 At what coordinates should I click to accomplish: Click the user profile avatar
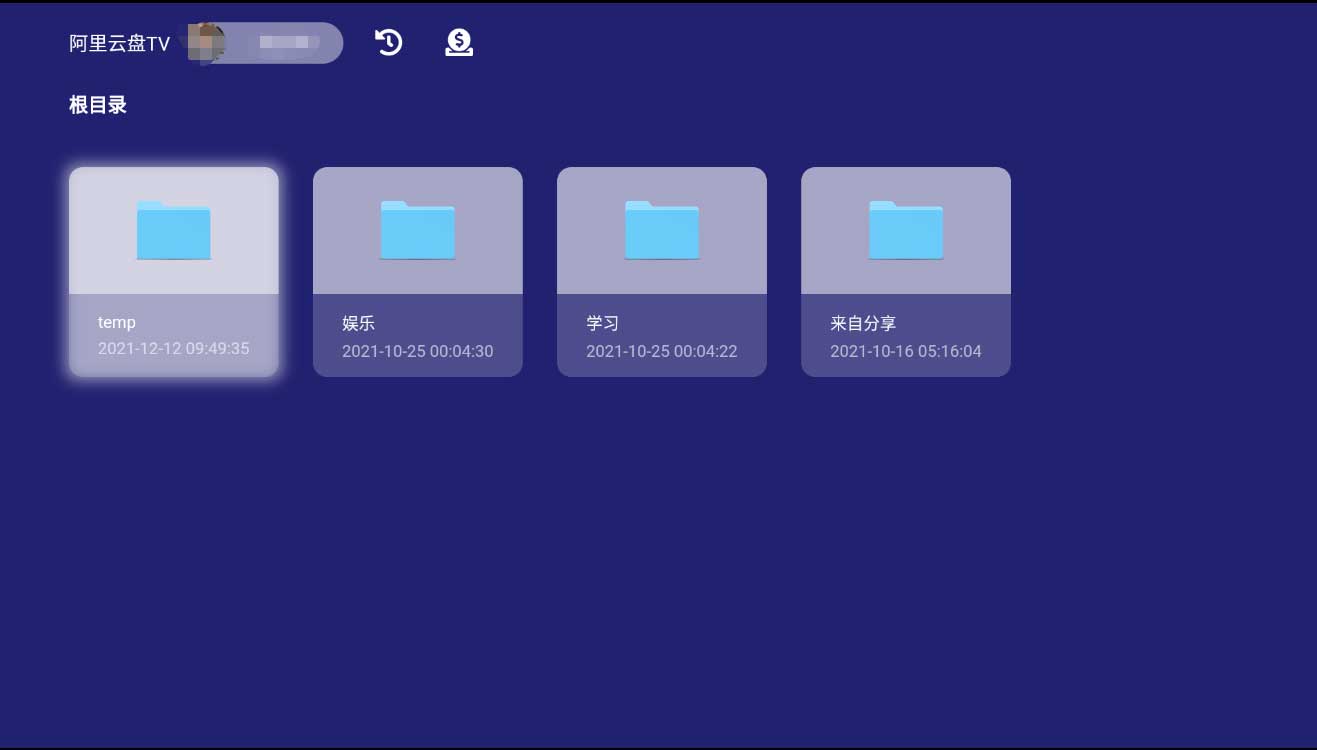coord(208,43)
